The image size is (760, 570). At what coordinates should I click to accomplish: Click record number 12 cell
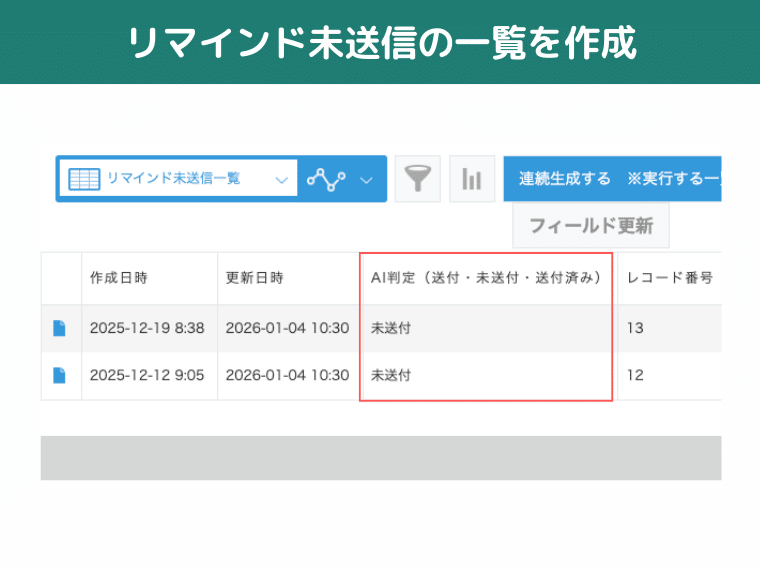tap(636, 376)
